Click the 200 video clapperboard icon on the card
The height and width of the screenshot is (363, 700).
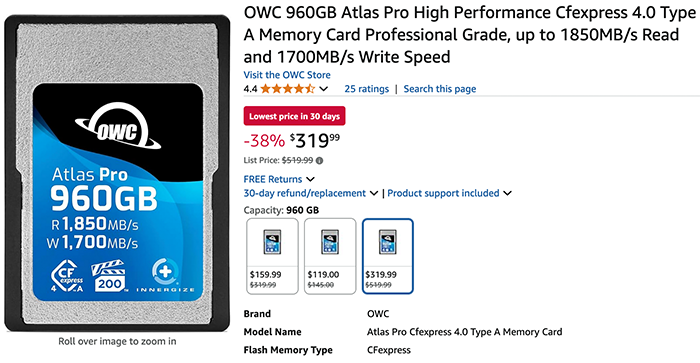click(109, 276)
